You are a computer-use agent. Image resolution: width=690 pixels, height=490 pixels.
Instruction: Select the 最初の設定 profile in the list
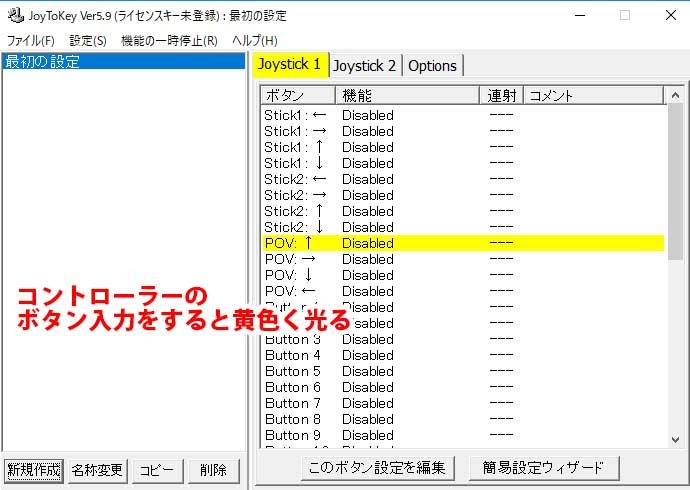click(123, 61)
